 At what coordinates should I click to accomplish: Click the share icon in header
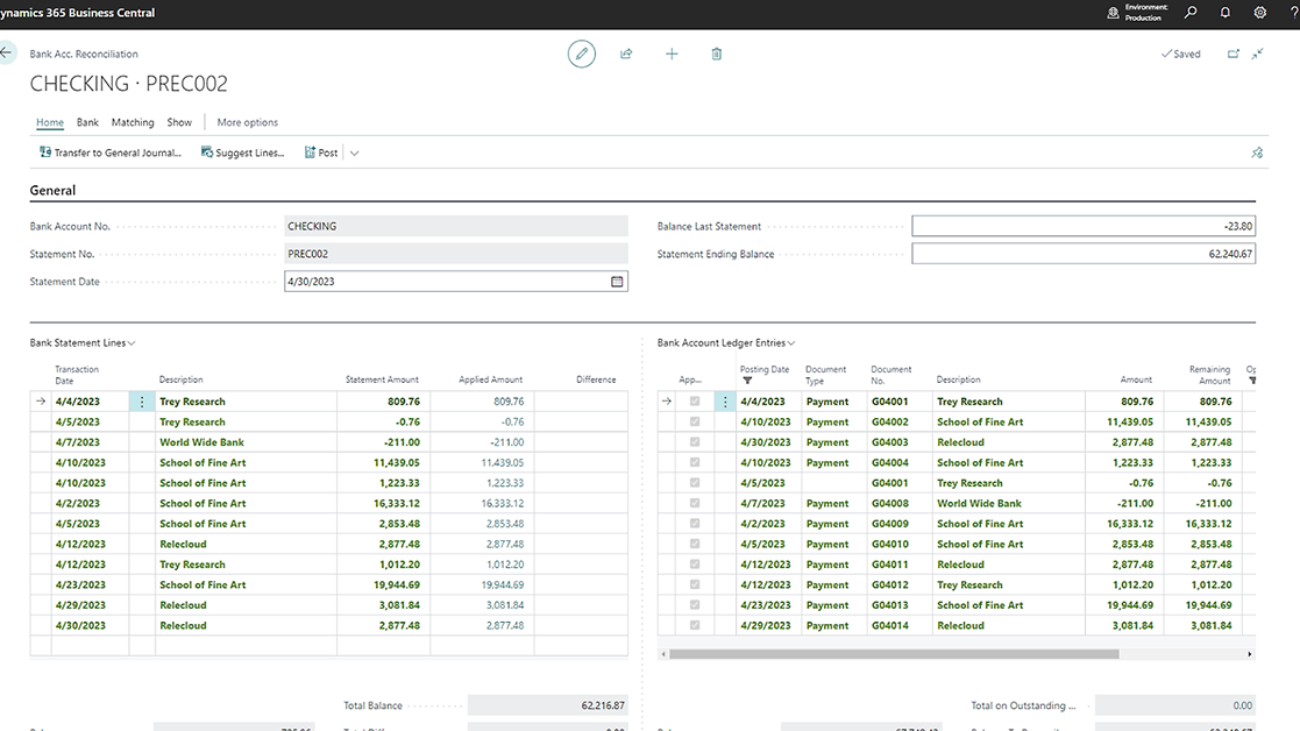tap(626, 54)
